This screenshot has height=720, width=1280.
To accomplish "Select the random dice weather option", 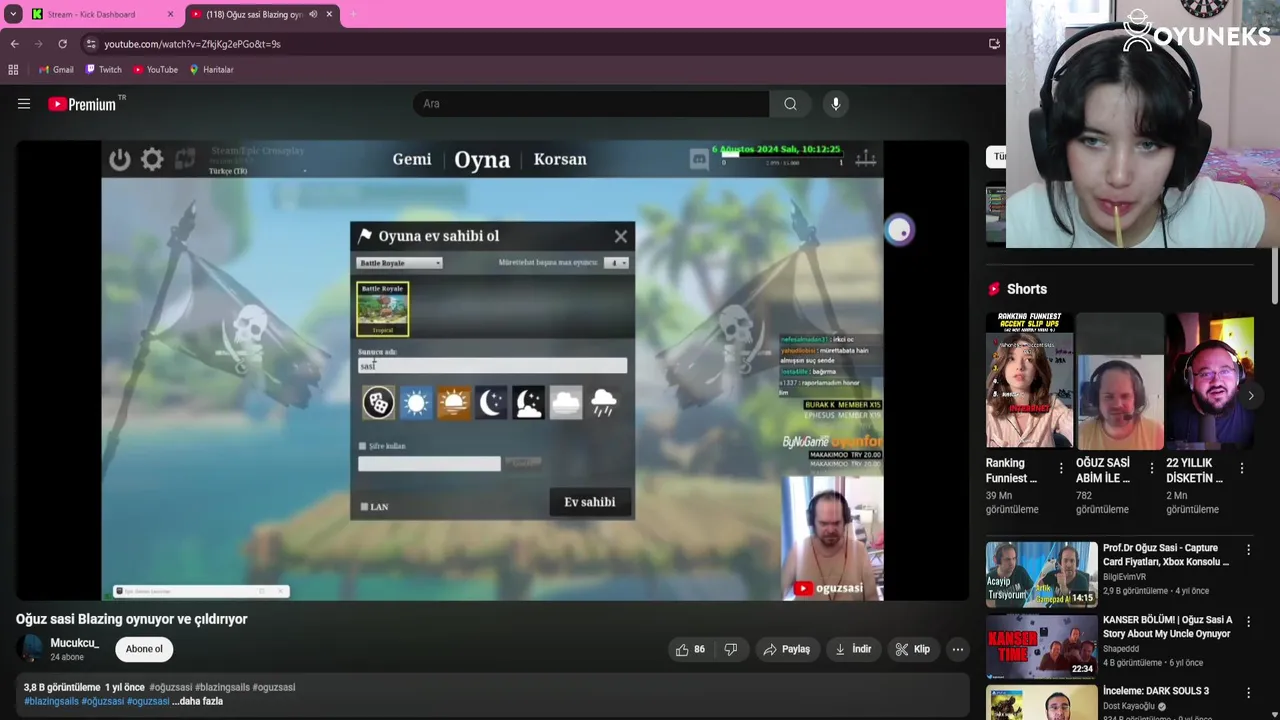I will [x=378, y=403].
